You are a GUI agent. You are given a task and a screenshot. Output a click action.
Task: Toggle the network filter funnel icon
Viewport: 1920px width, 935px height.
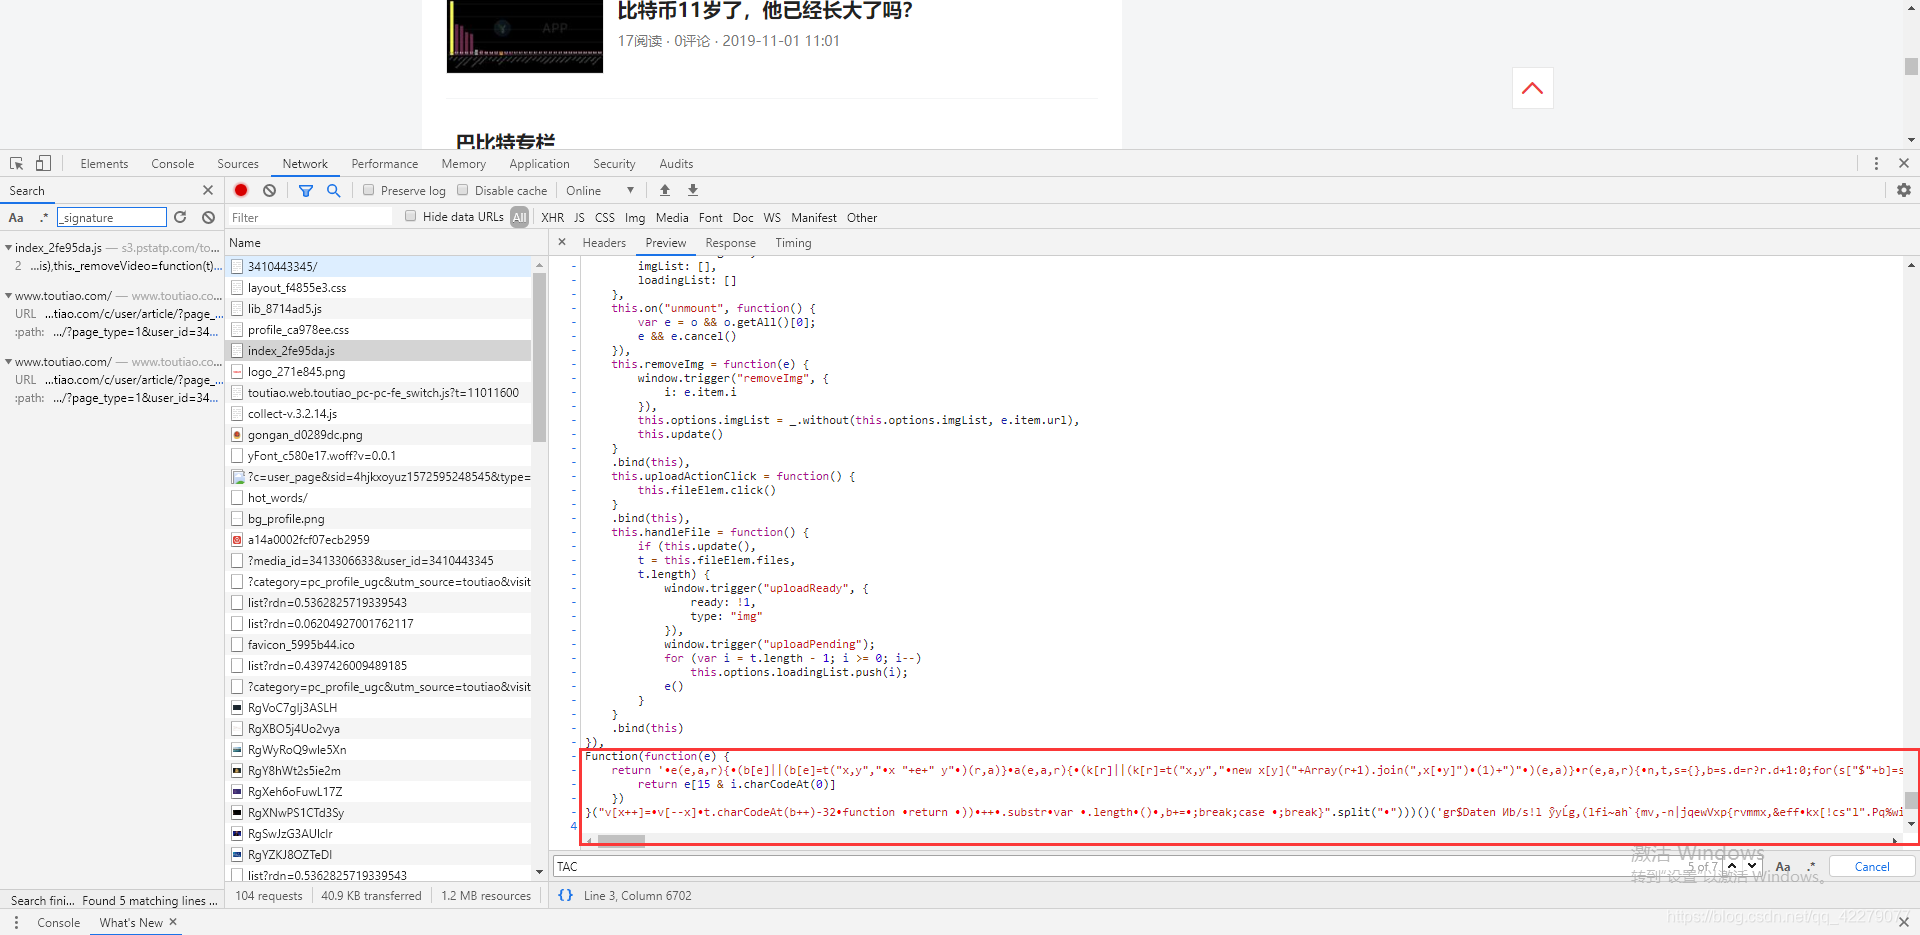[306, 190]
